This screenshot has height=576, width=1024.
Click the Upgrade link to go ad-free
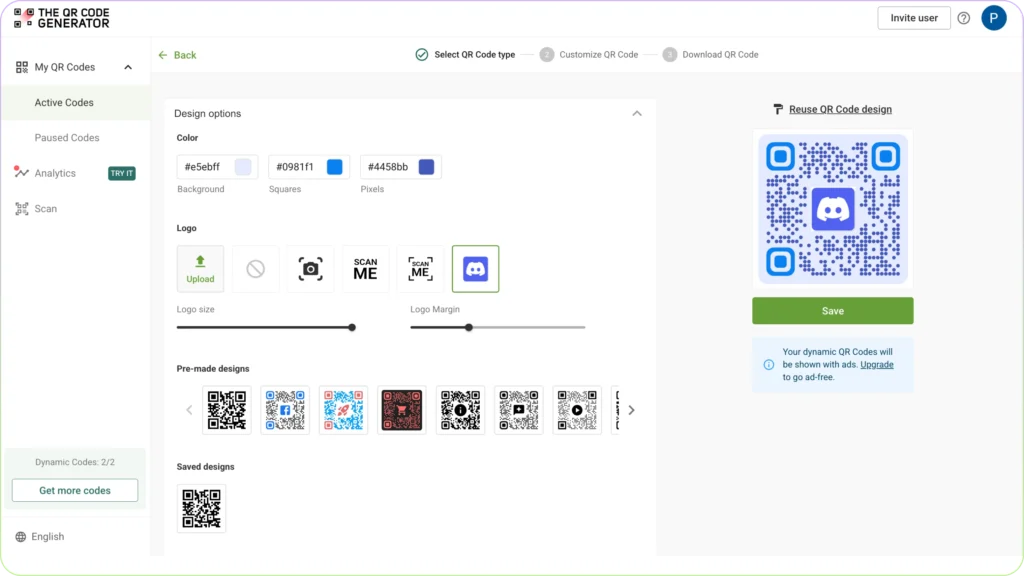pyautogui.click(x=877, y=364)
